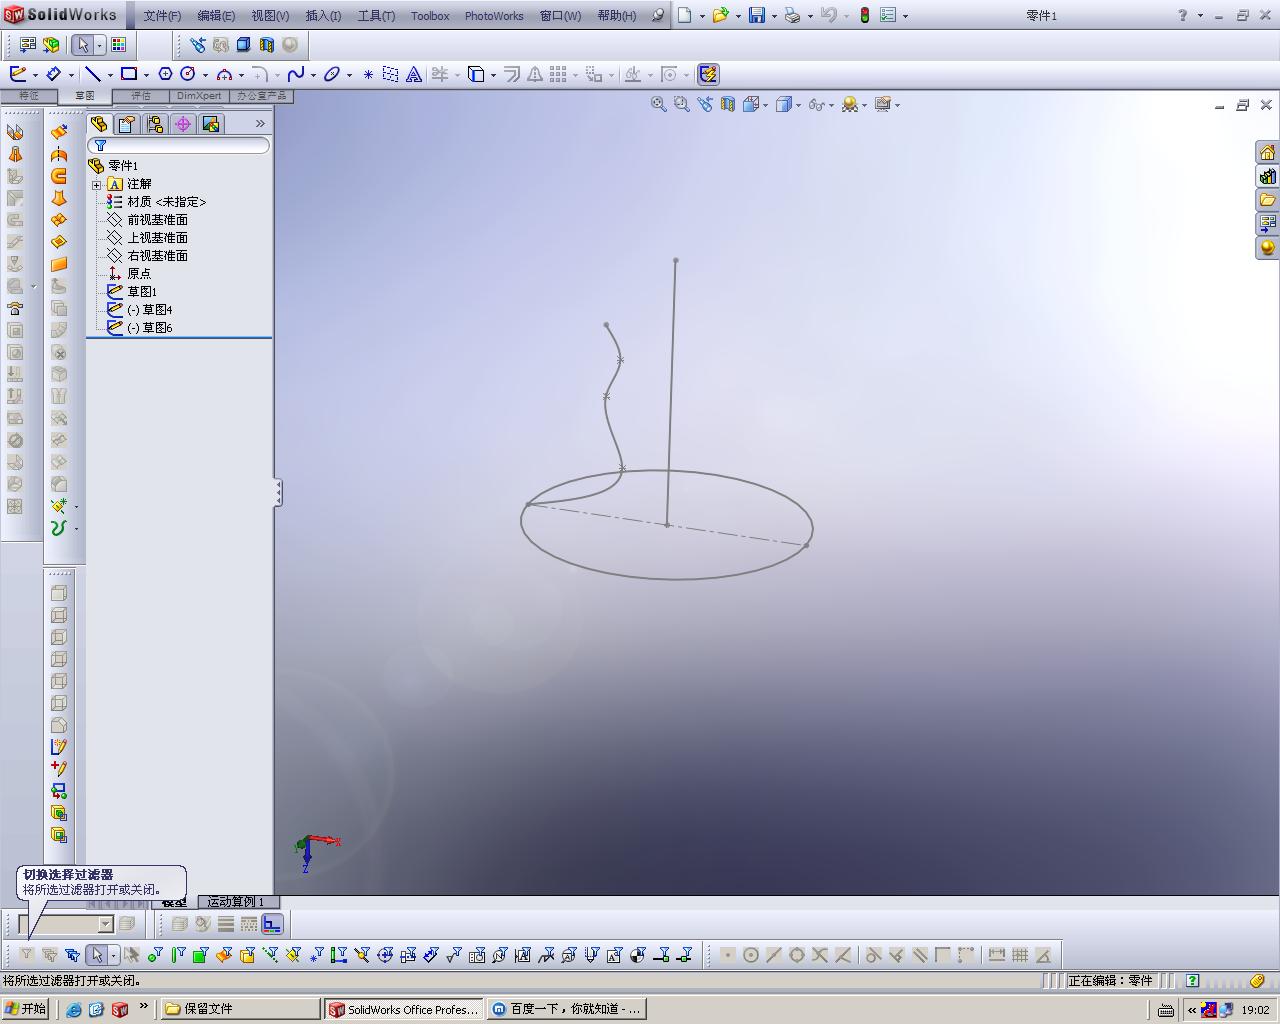
Task: Click the Print icon in the top toolbar
Action: 792,15
